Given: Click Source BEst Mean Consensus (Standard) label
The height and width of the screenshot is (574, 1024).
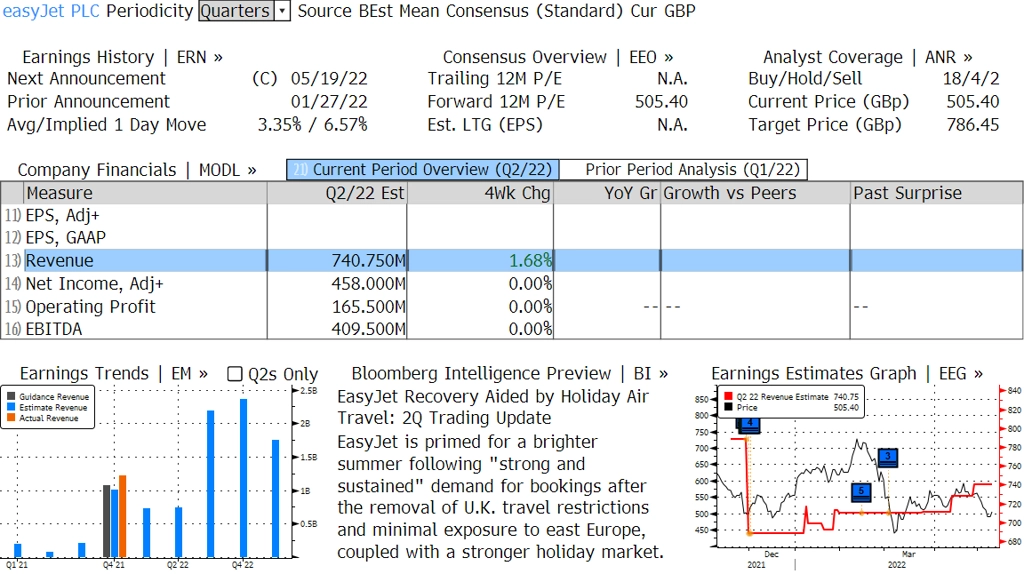Looking at the screenshot, I should click(460, 11).
